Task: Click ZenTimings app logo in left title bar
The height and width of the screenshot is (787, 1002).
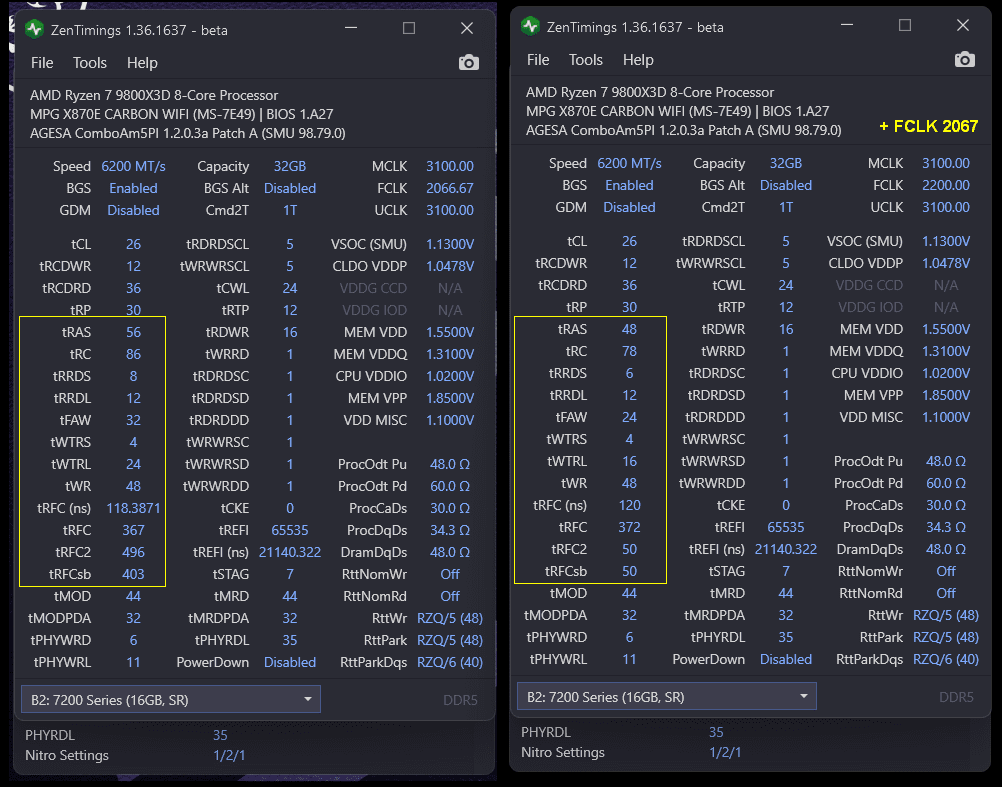Action: (34, 29)
